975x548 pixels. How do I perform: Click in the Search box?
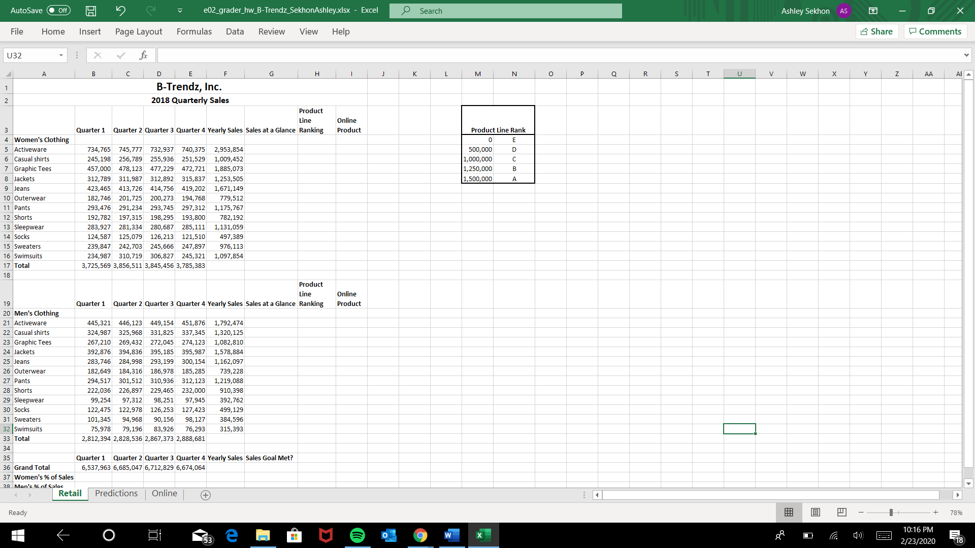pos(506,11)
